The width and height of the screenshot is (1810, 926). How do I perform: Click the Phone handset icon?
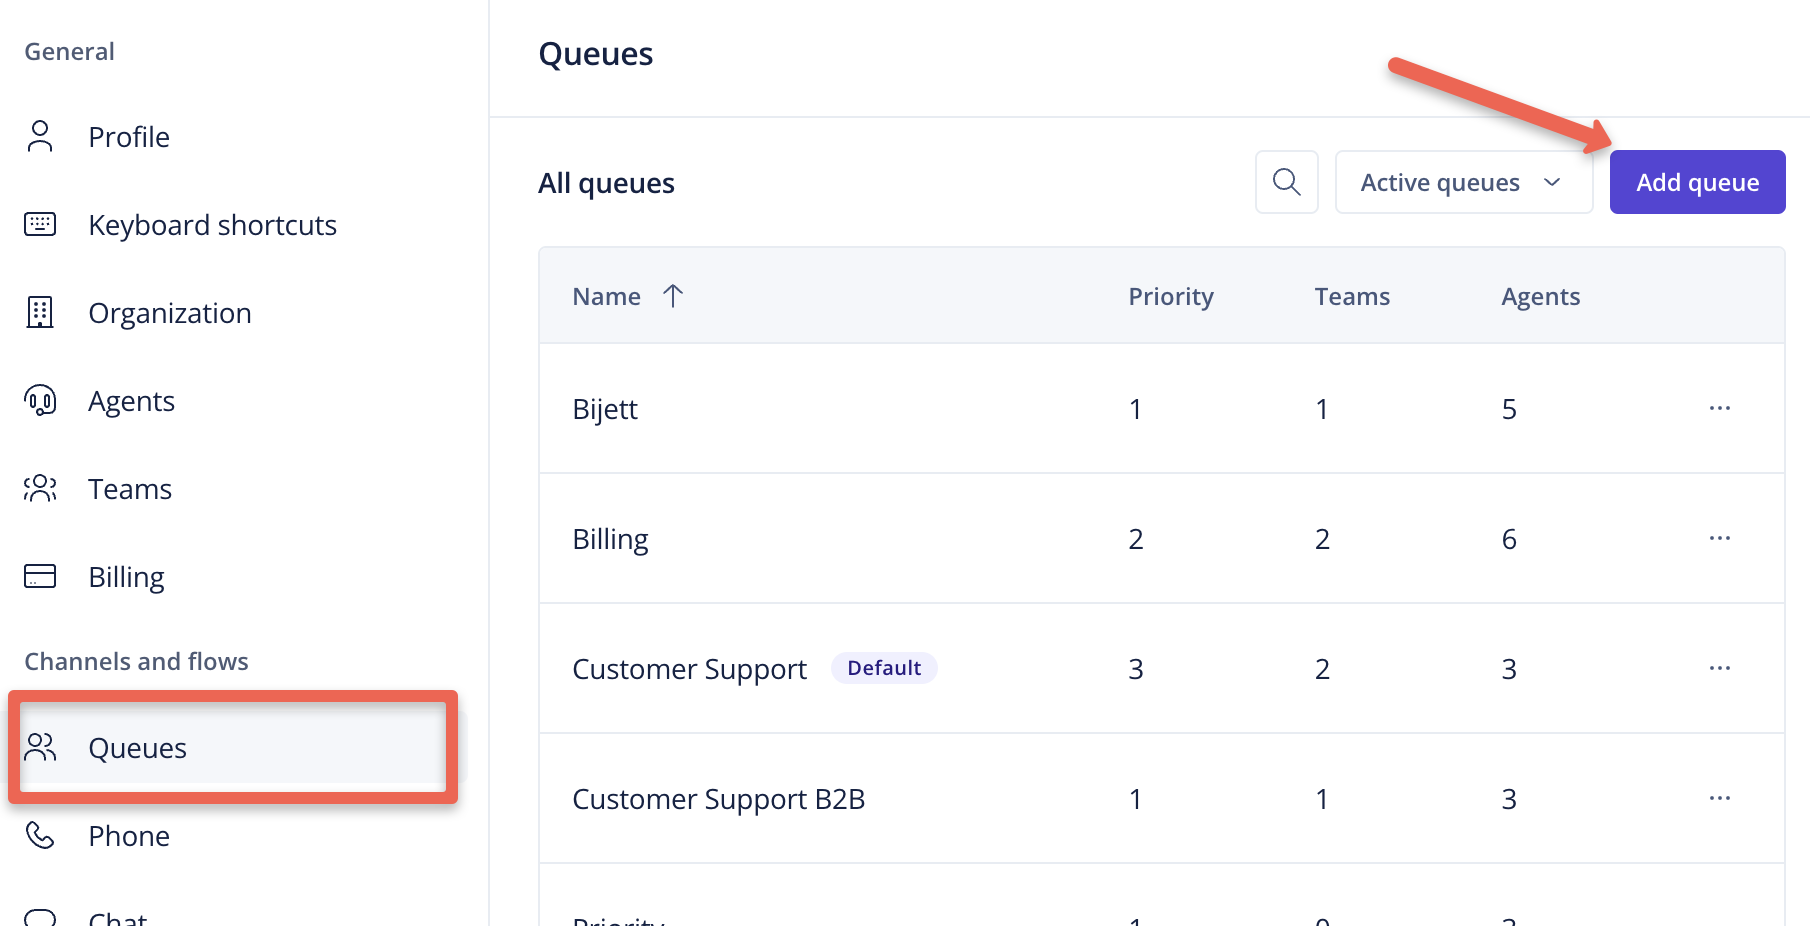40,835
